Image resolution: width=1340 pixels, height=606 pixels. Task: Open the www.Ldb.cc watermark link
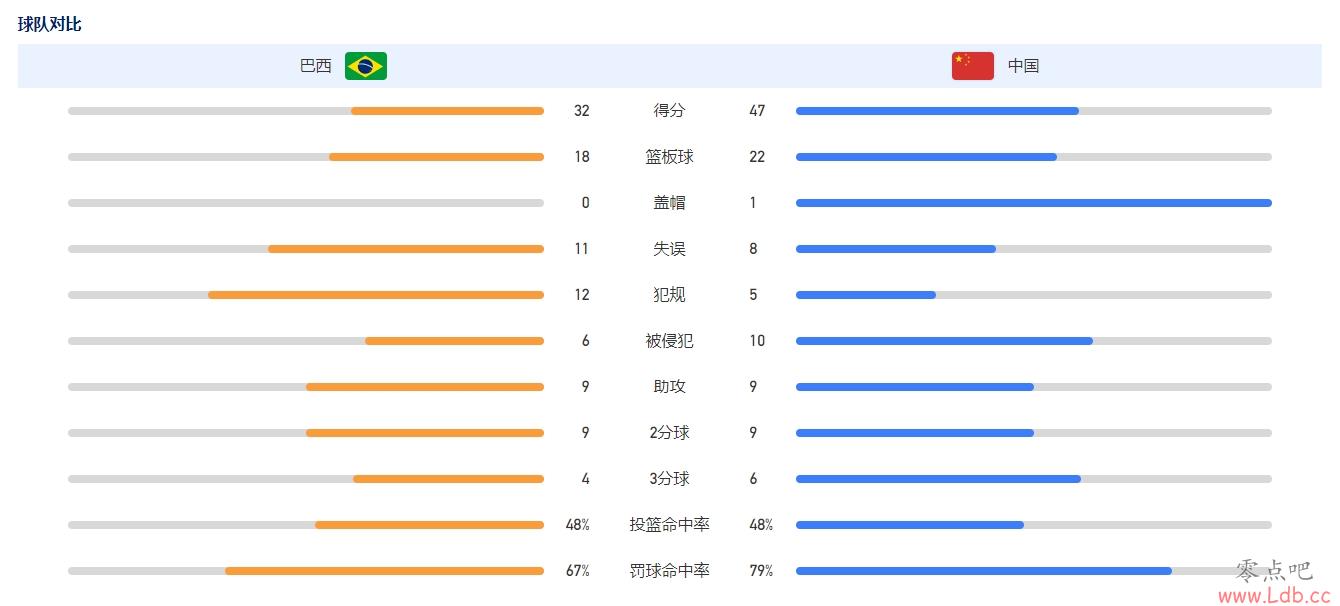coord(1274,594)
